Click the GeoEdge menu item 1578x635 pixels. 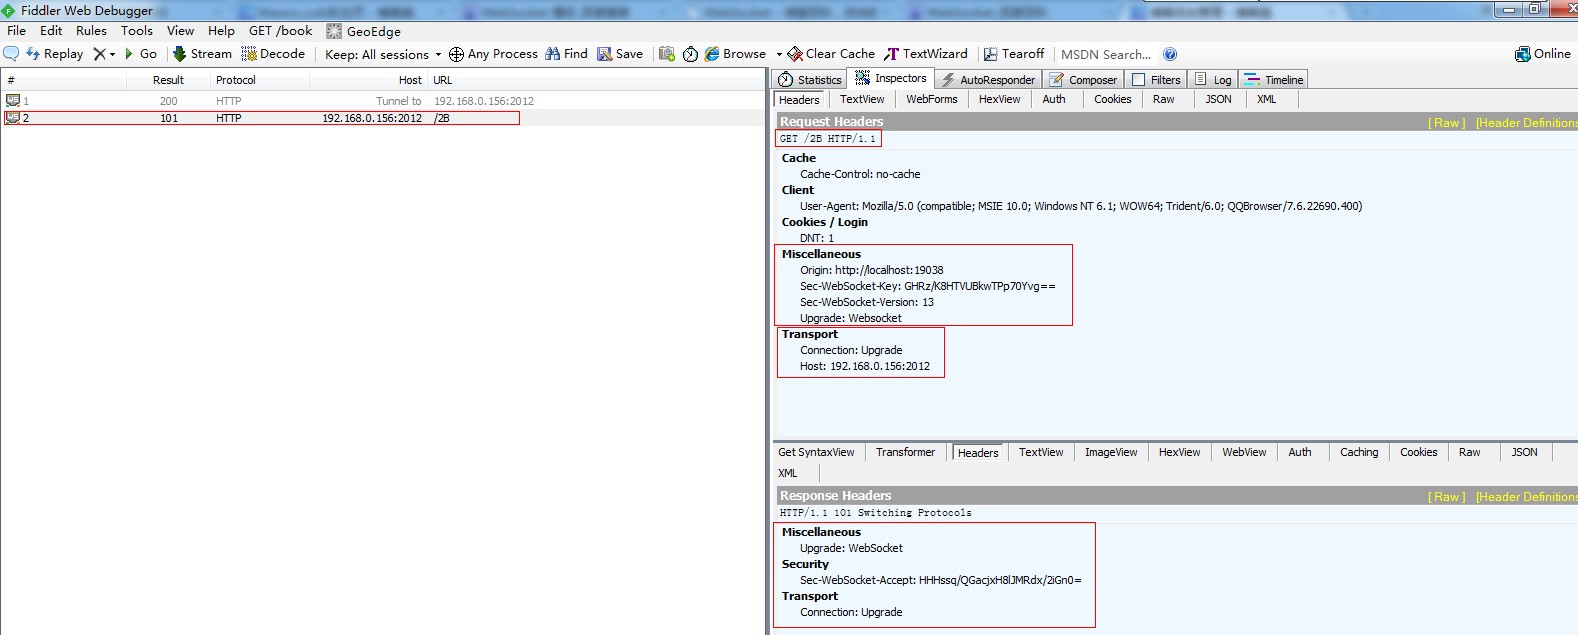pyautogui.click(x=364, y=31)
